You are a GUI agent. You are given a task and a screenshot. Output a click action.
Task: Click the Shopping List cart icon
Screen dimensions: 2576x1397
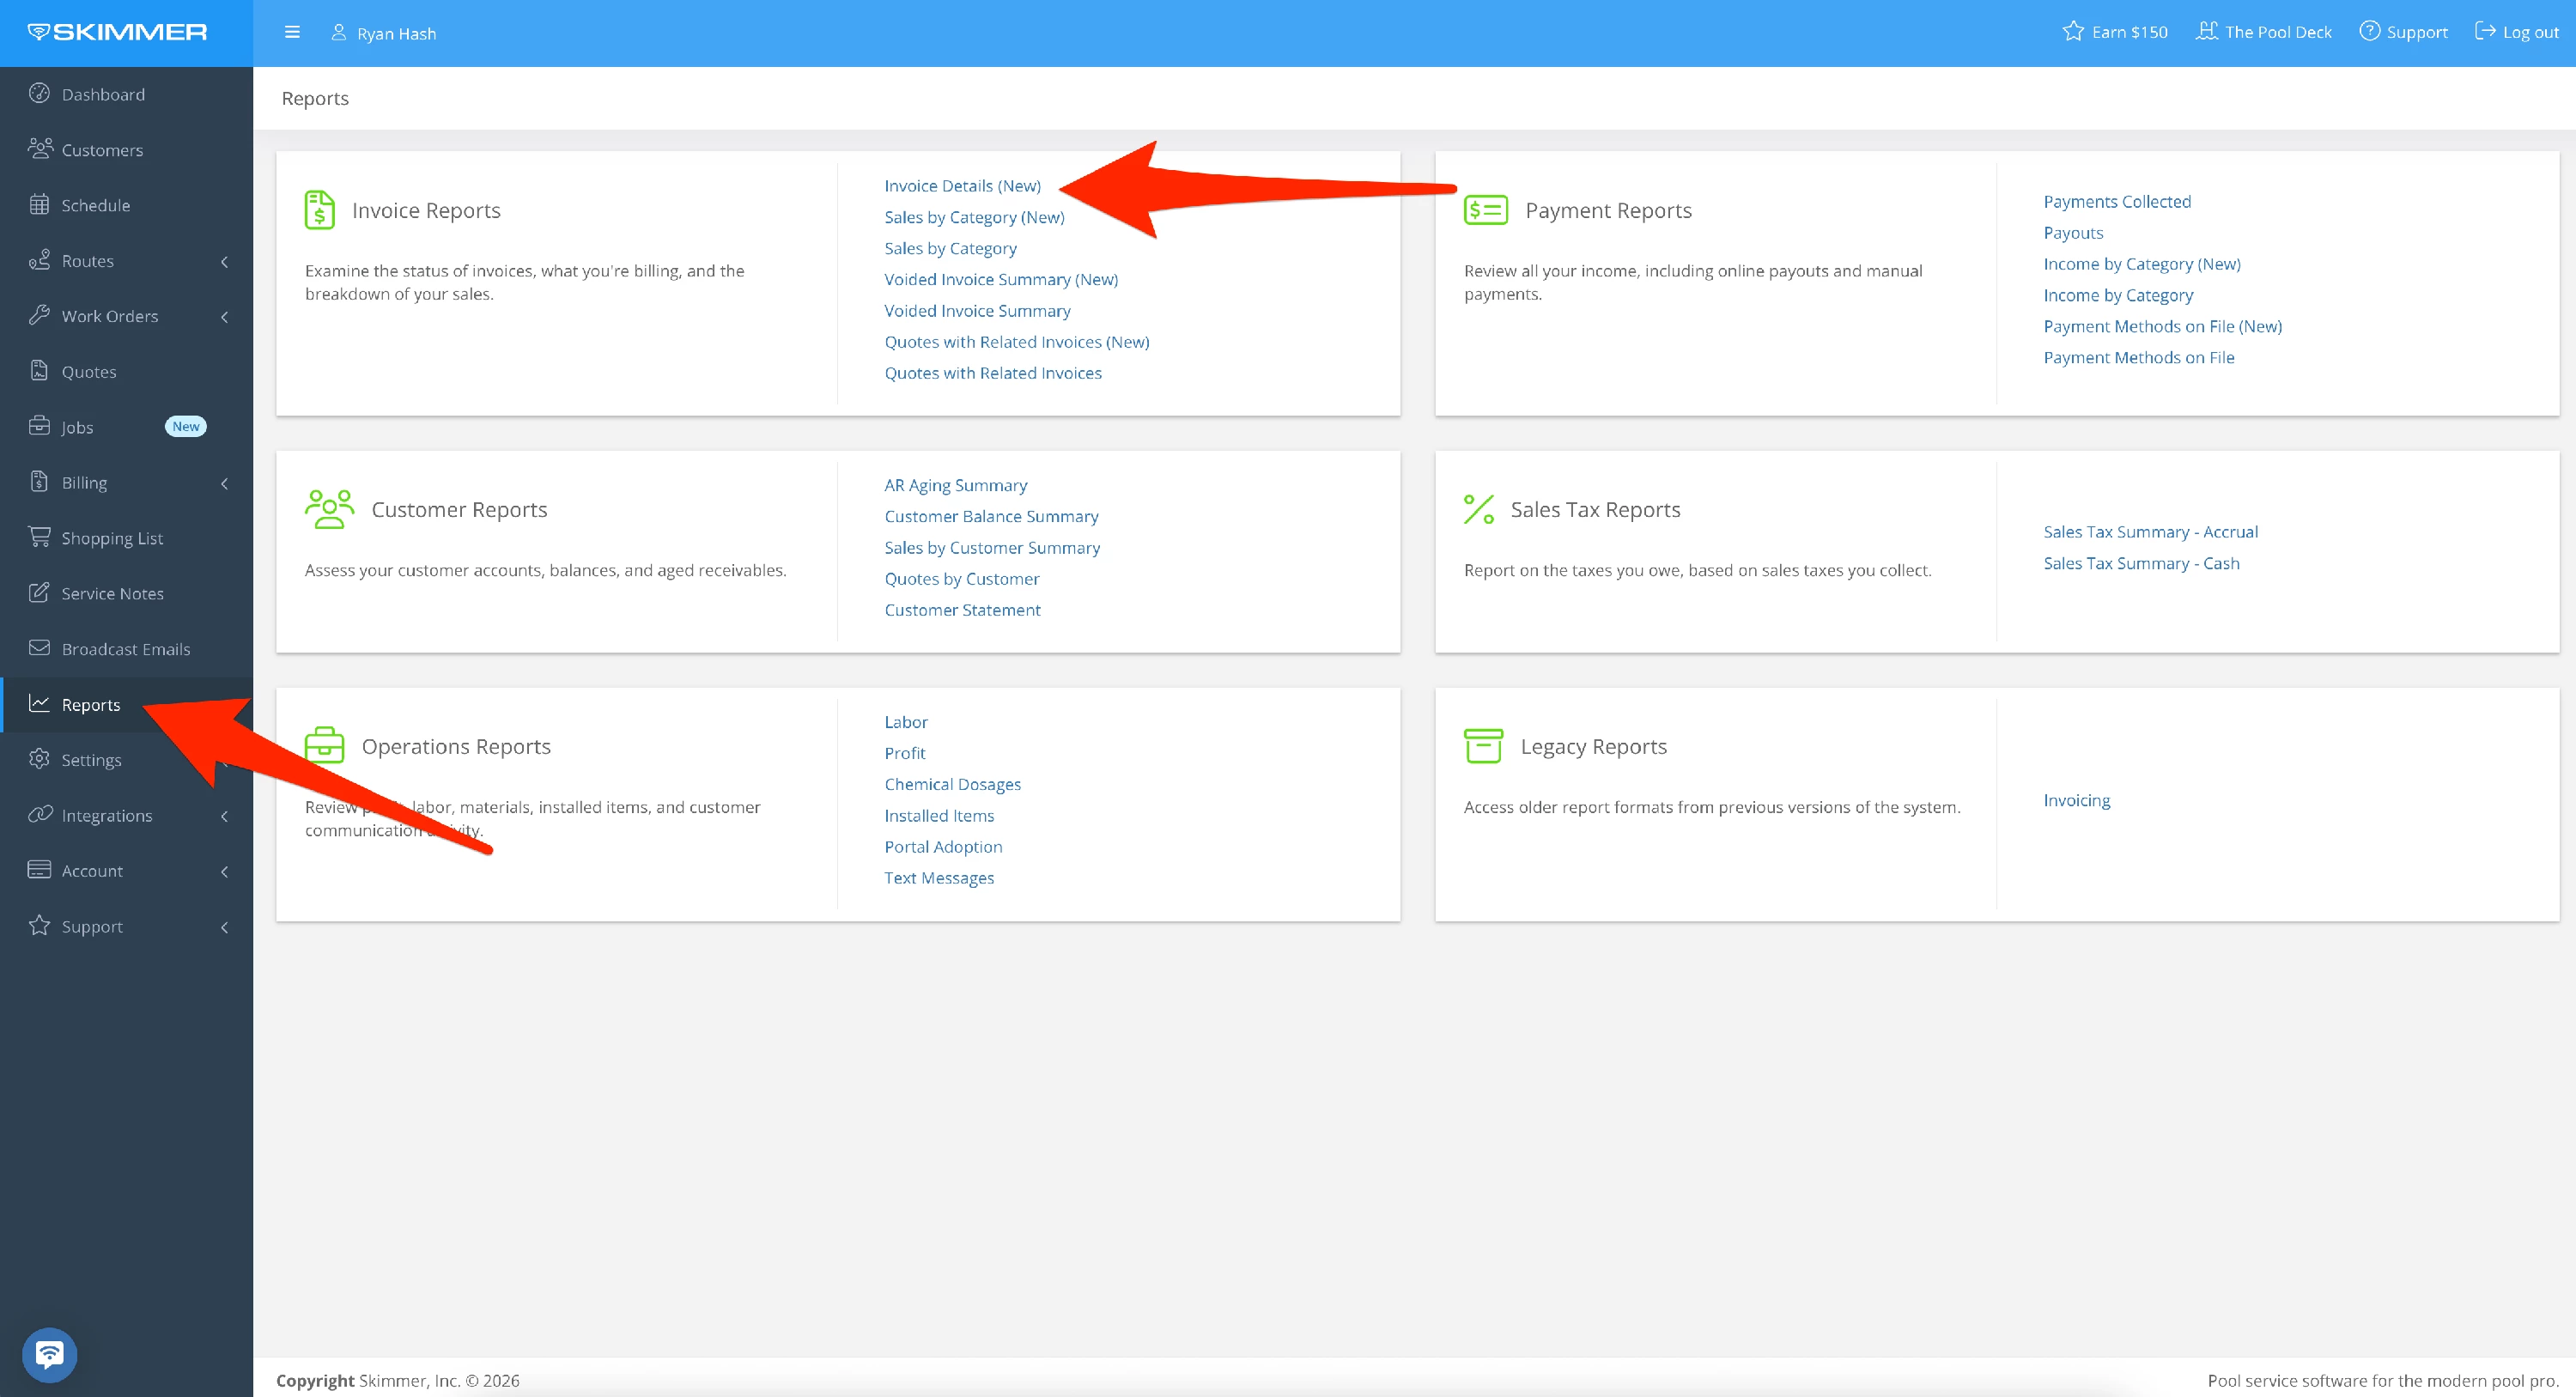(x=39, y=537)
